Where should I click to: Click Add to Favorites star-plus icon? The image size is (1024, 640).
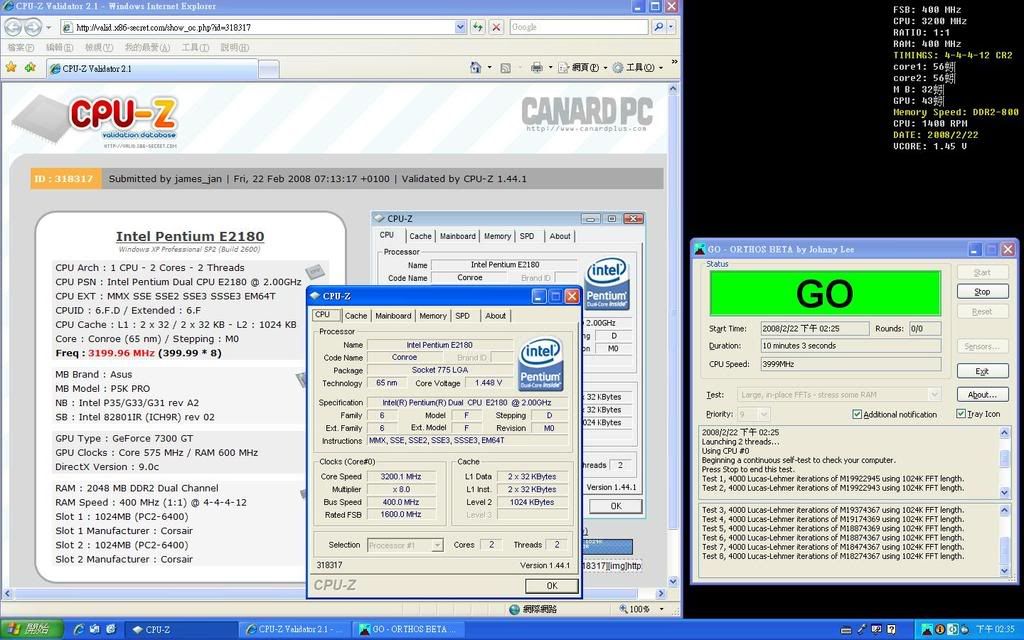[30, 67]
